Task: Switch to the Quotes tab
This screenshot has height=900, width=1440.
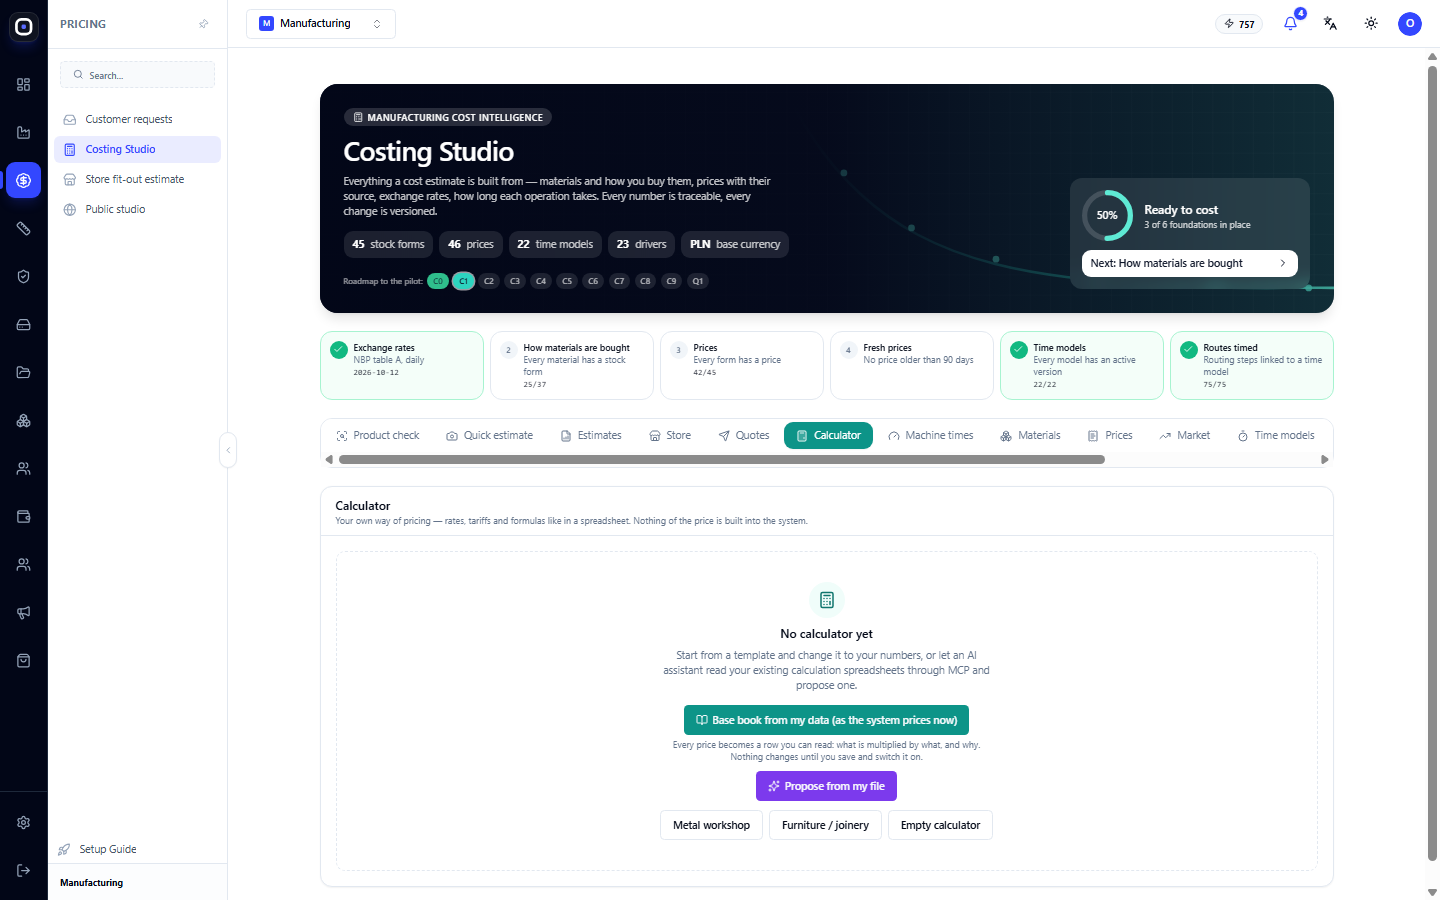Action: coord(744,435)
